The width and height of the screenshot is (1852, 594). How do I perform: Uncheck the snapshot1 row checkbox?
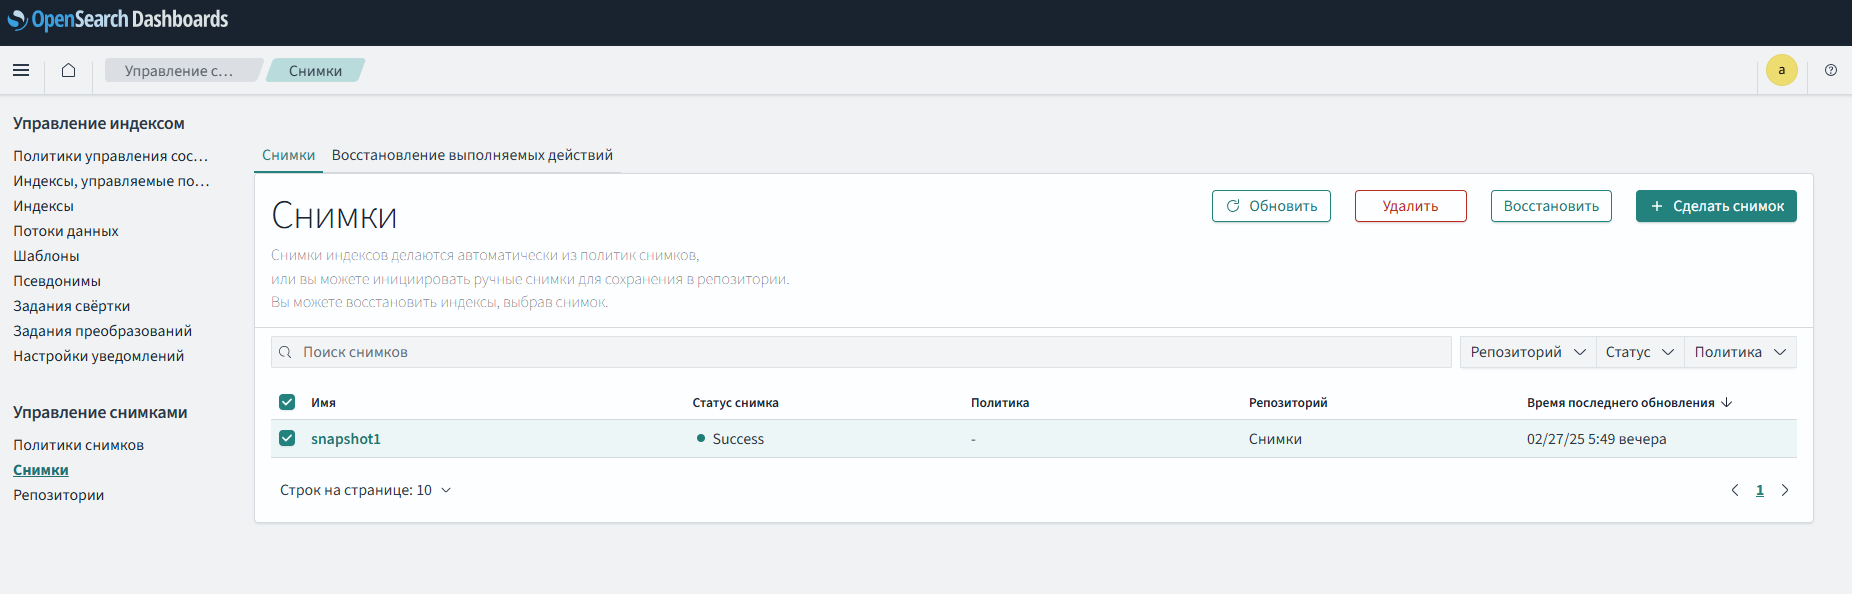(x=287, y=438)
